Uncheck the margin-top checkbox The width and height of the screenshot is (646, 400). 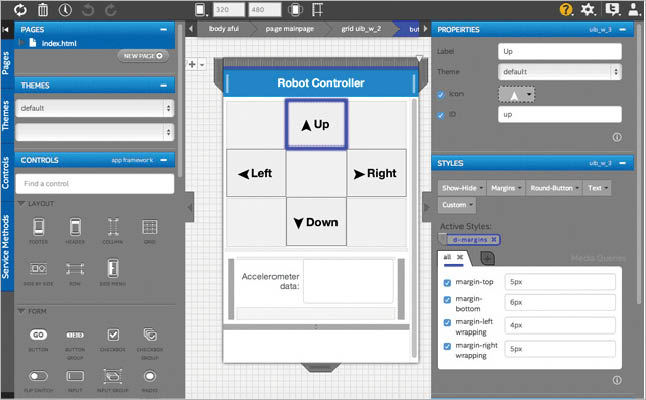[447, 283]
